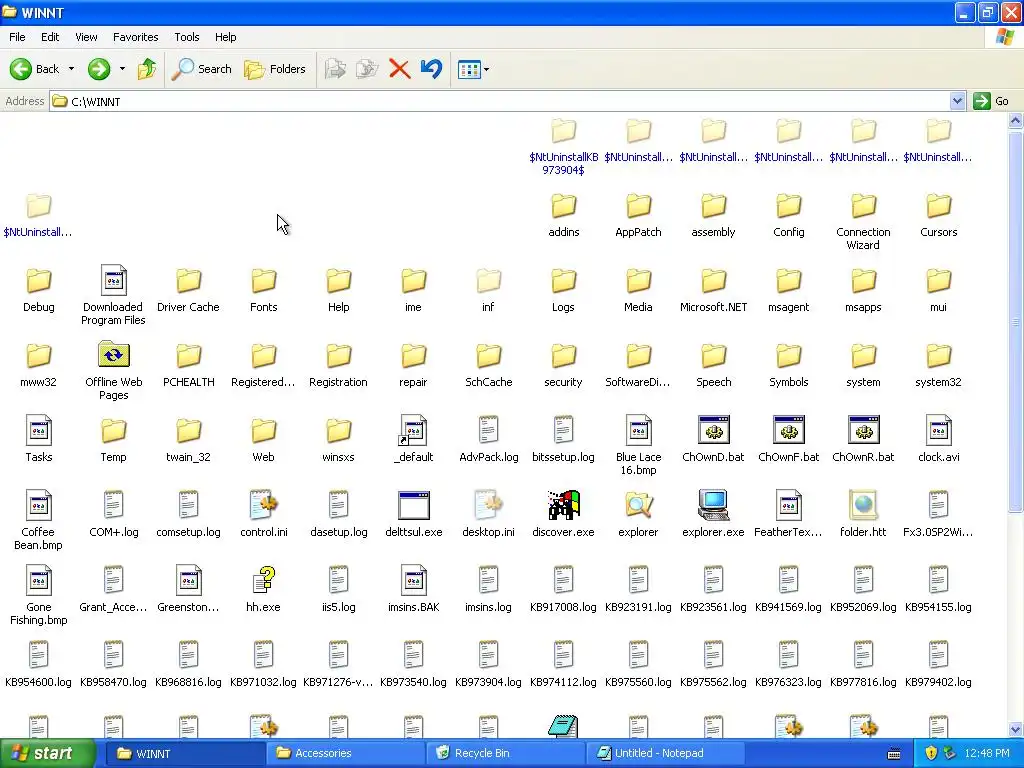Select the Offline Web Pages folder icon

(114, 355)
